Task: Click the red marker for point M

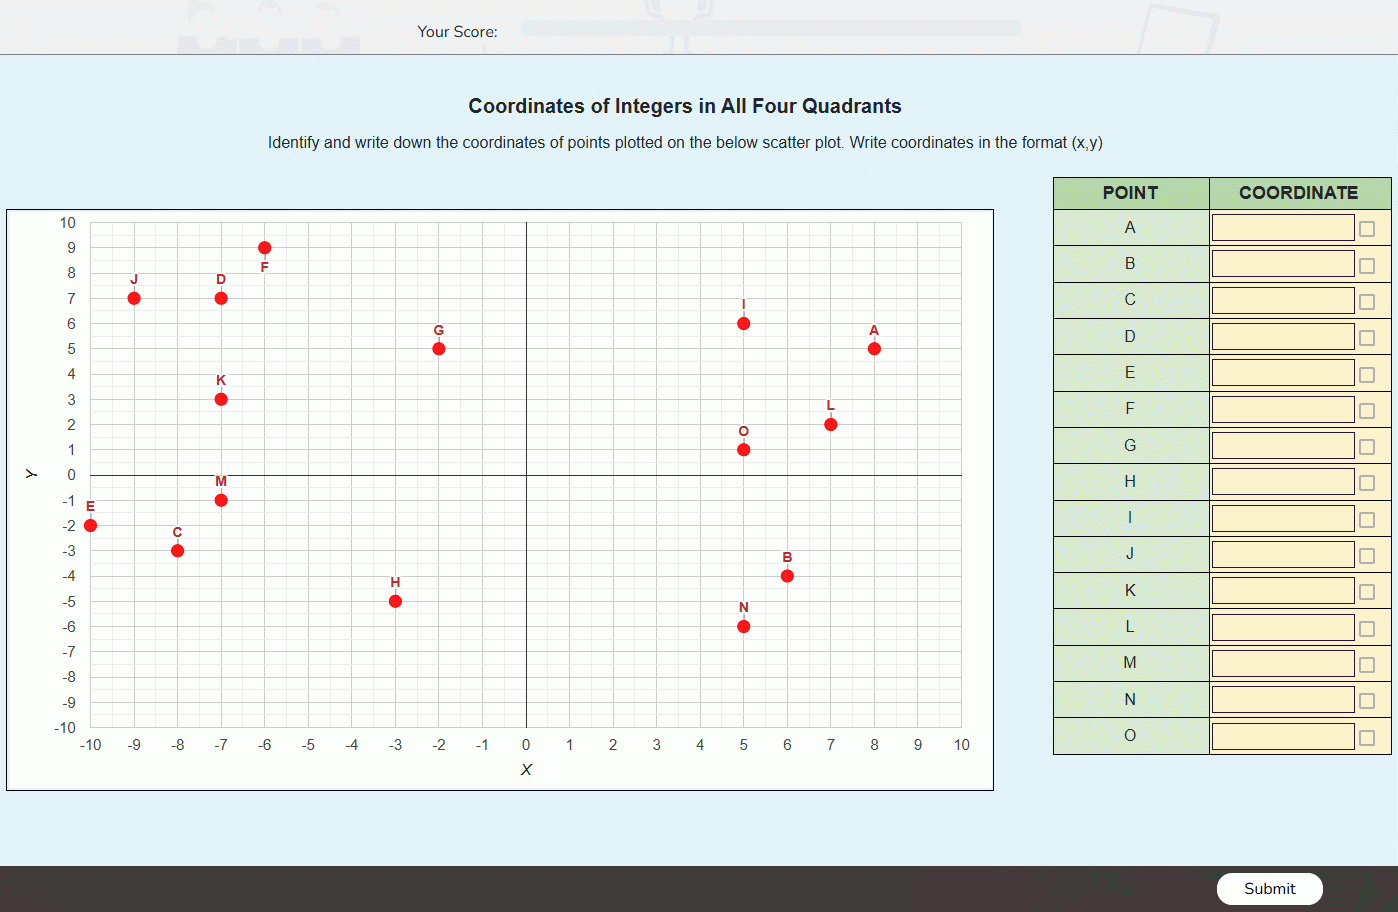Action: point(221,500)
